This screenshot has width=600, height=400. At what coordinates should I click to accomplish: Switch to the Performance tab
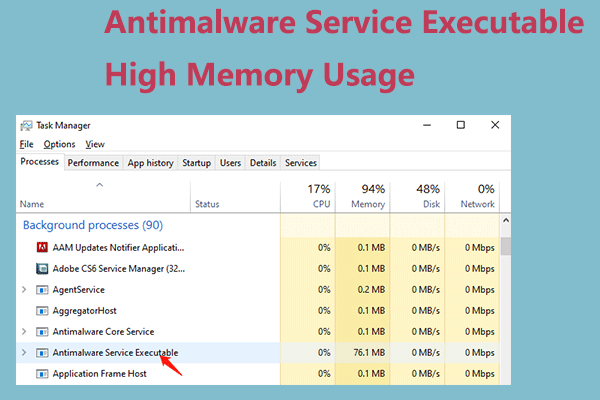[93, 163]
